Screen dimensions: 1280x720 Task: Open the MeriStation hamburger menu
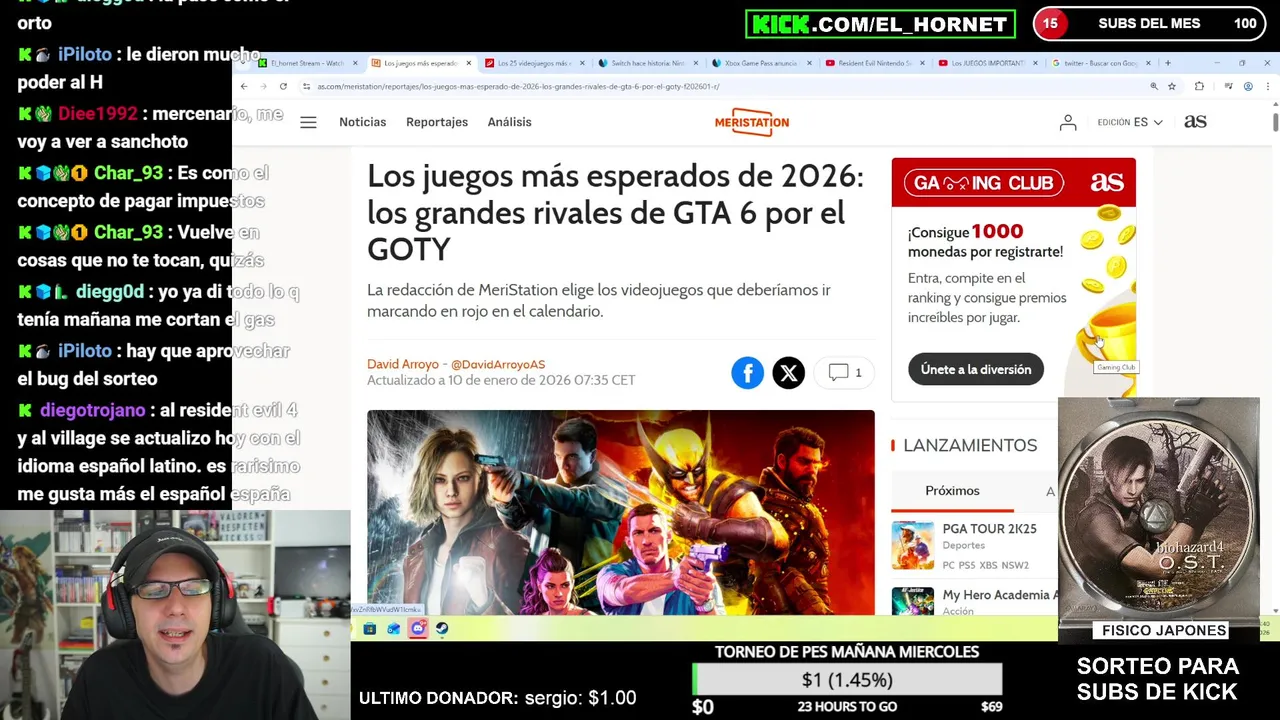(x=308, y=122)
